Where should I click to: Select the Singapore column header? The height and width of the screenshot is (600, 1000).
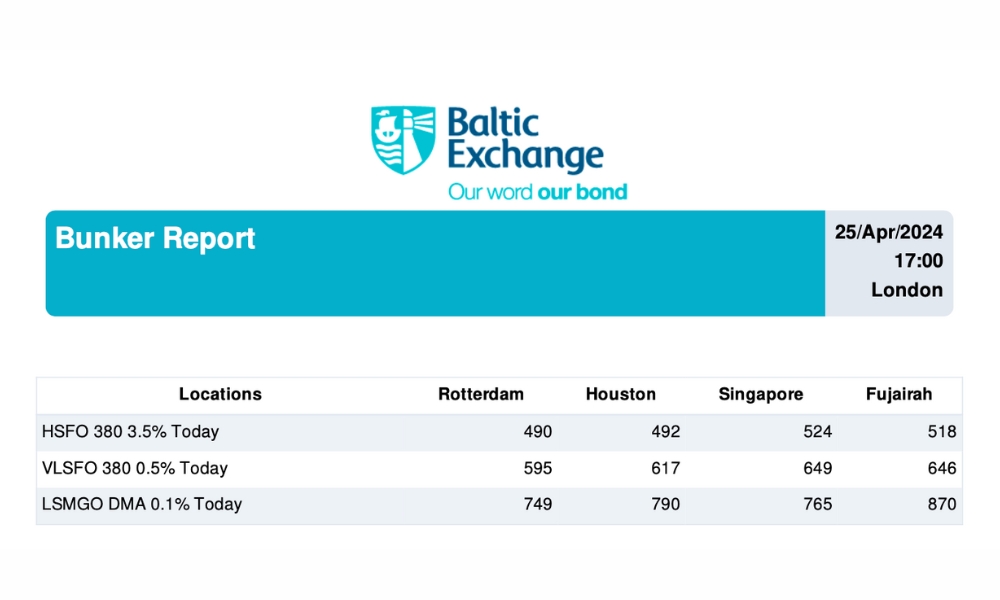[x=760, y=394]
